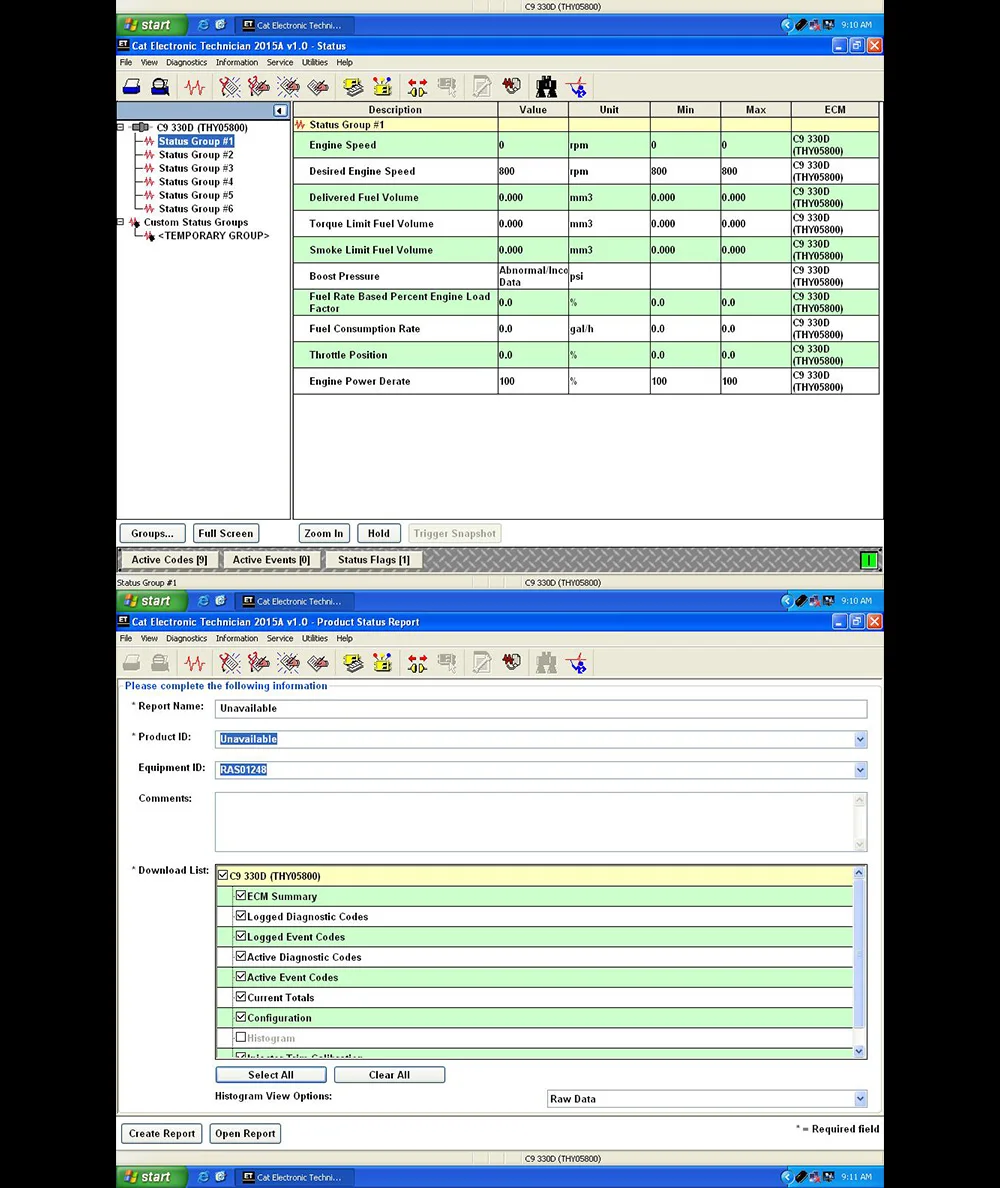Open Logged Diagnostic Codes icon in Status window

pyautogui.click(x=258, y=87)
